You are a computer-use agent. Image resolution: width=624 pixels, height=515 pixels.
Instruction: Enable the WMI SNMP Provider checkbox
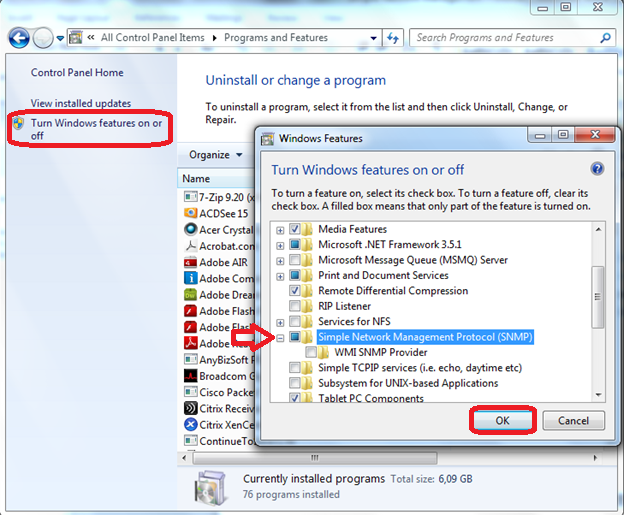click(x=311, y=352)
